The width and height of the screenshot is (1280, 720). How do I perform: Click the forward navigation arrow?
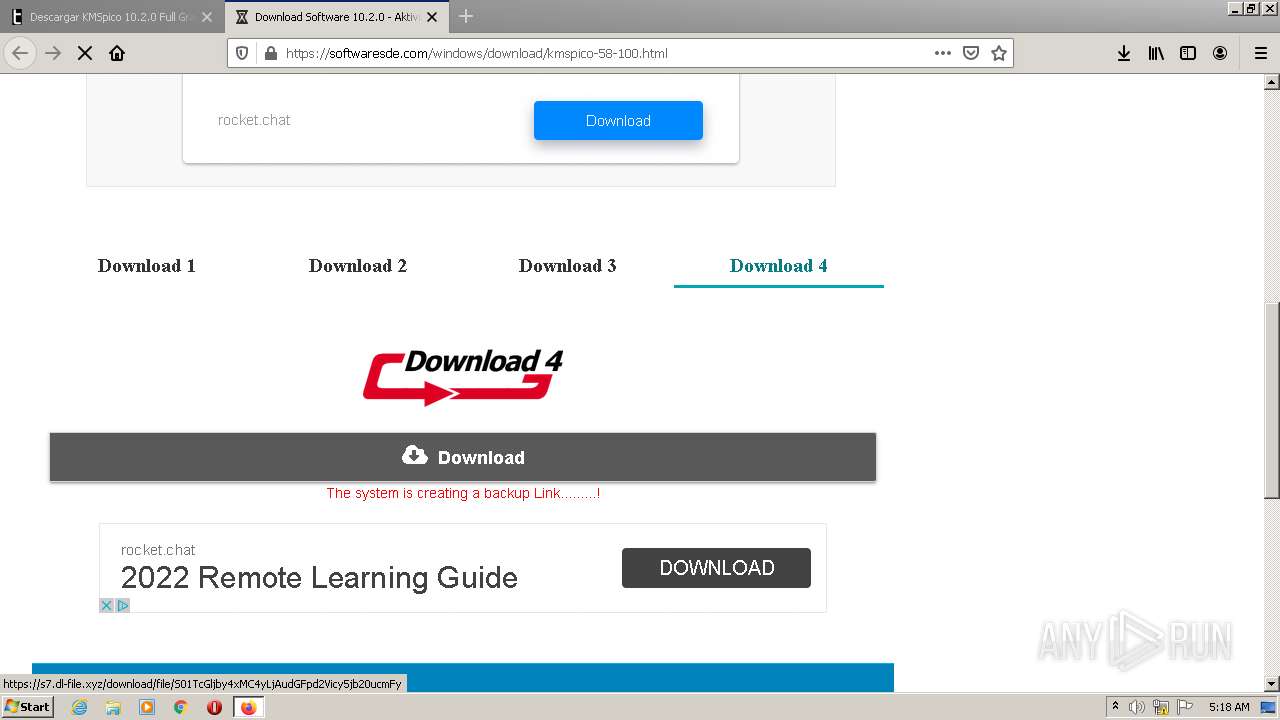(53, 53)
